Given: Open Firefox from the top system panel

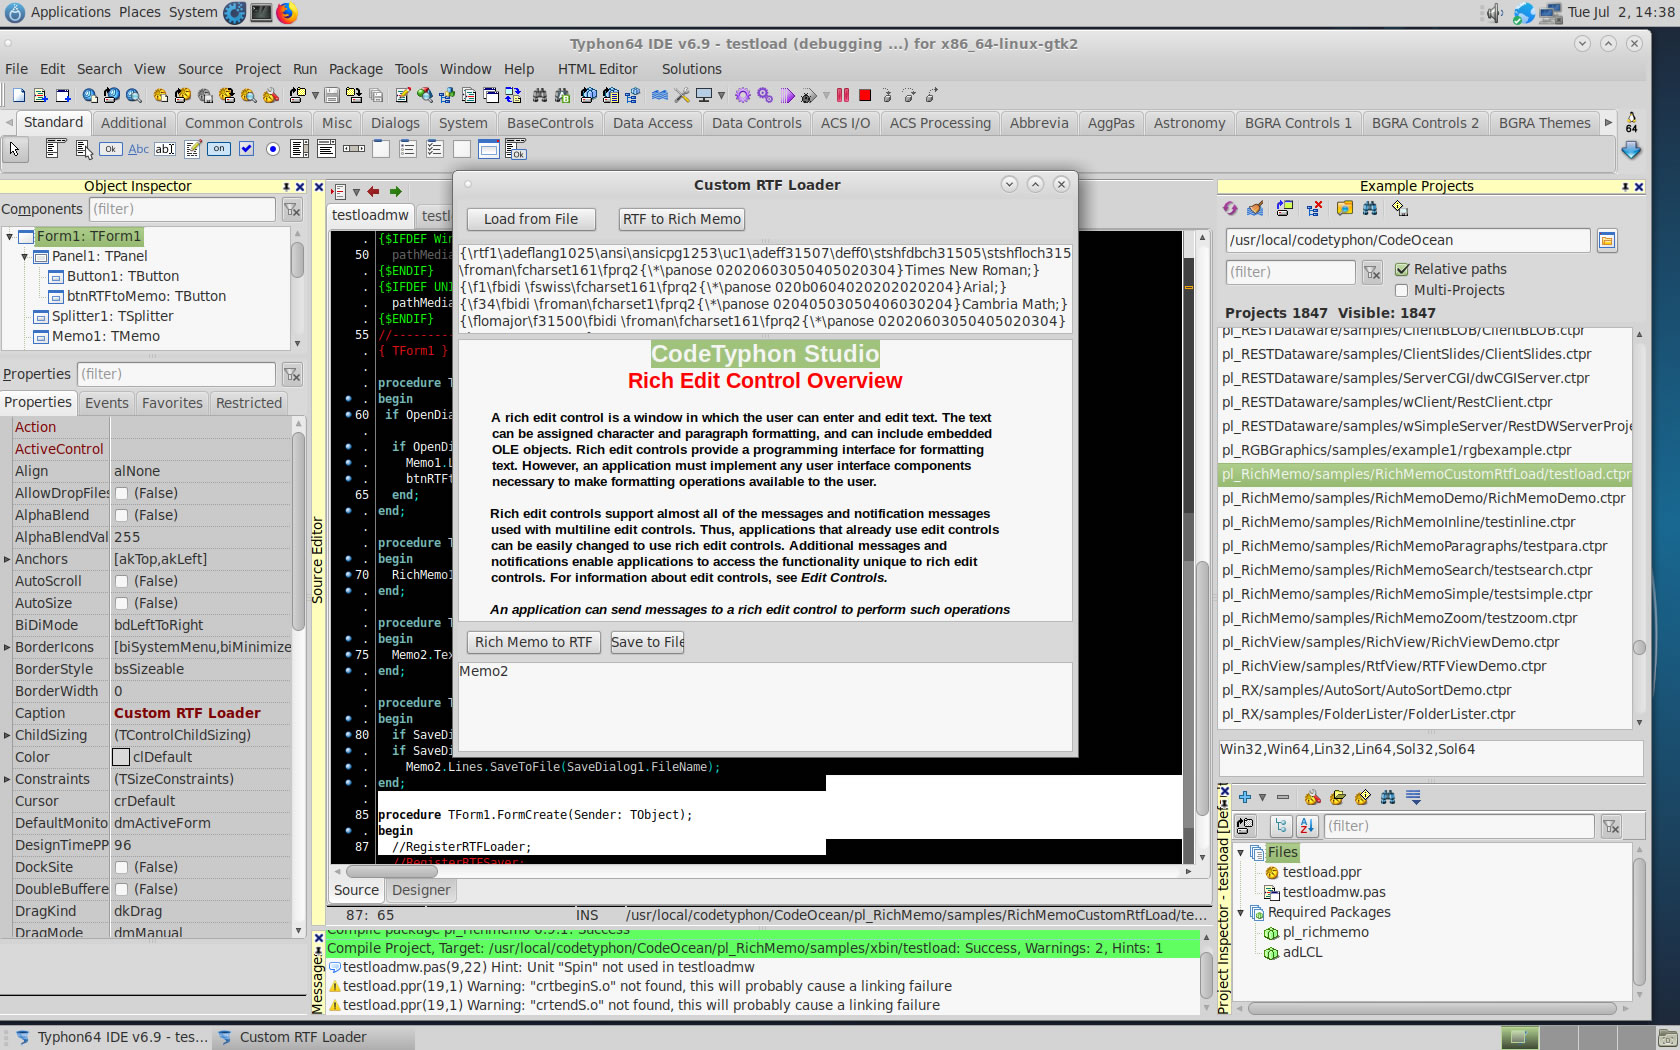Looking at the screenshot, I should [287, 13].
